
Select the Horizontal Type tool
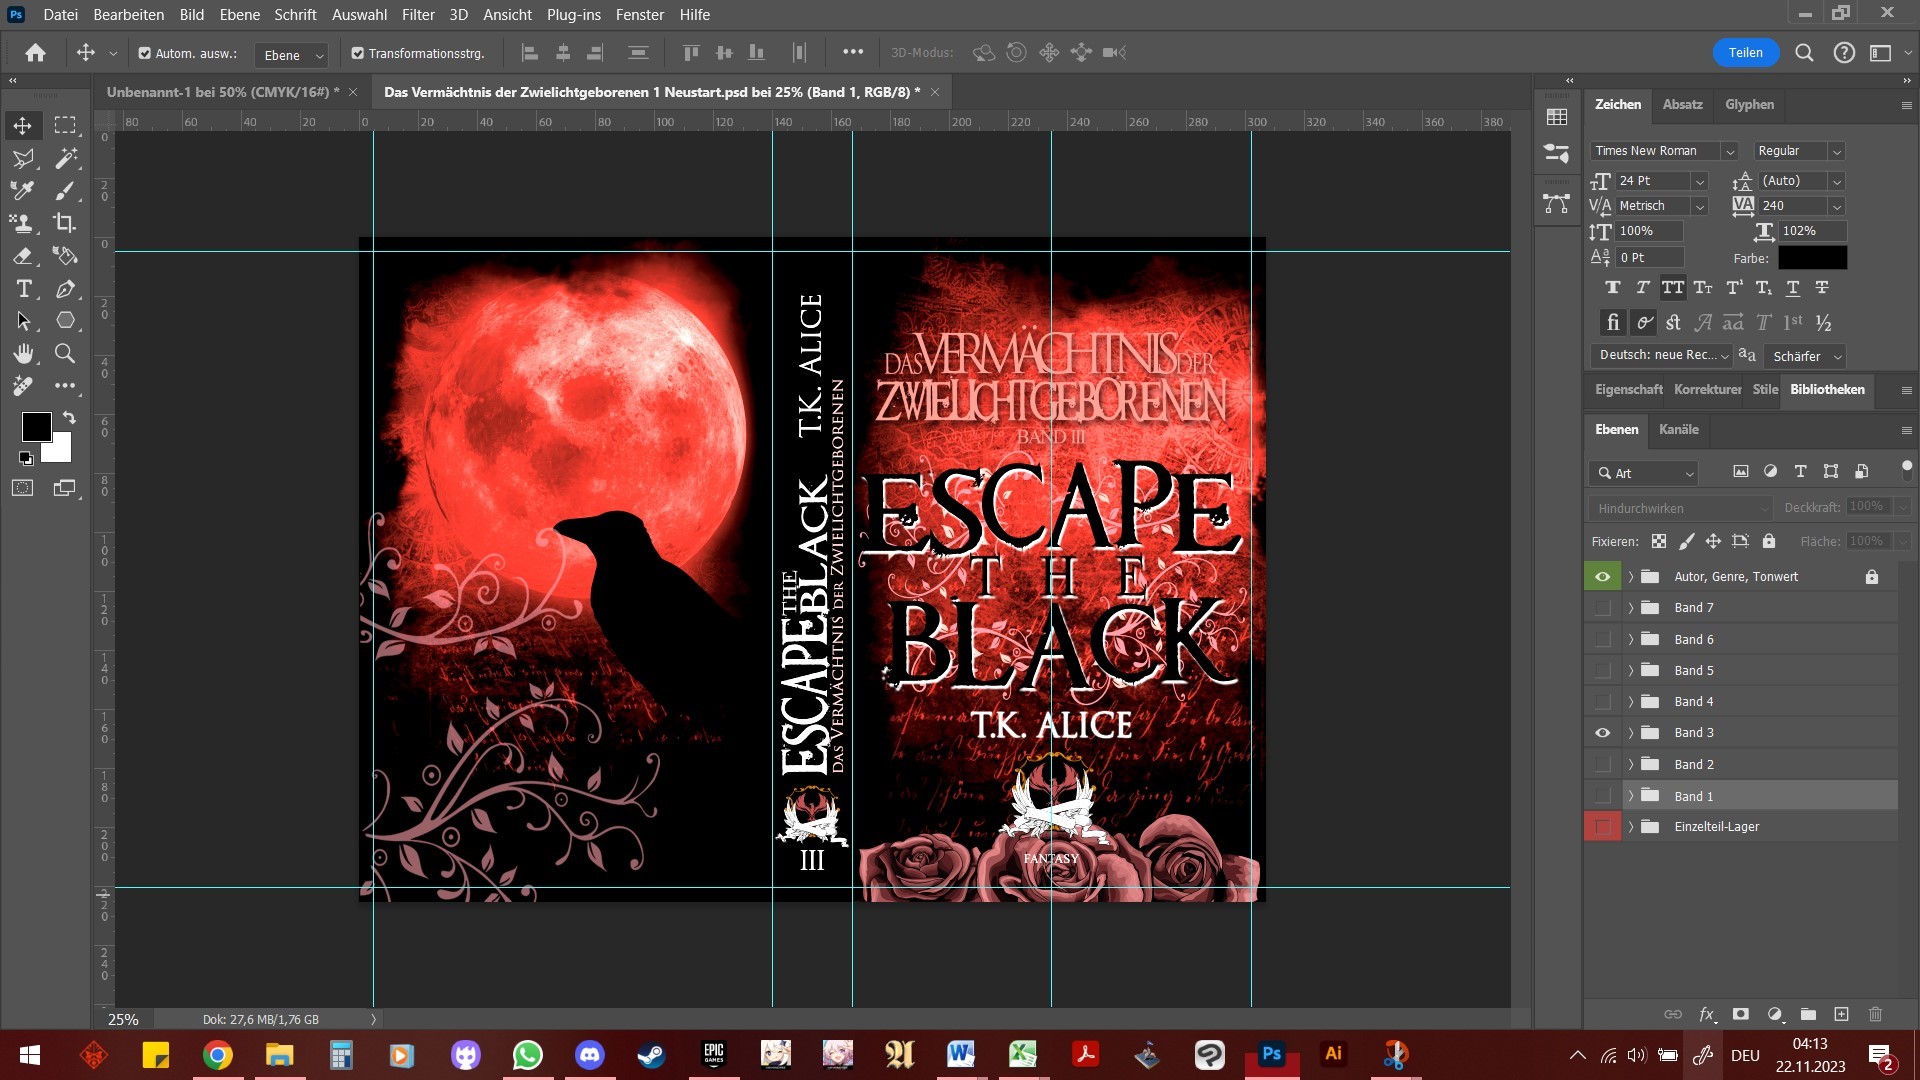click(24, 289)
